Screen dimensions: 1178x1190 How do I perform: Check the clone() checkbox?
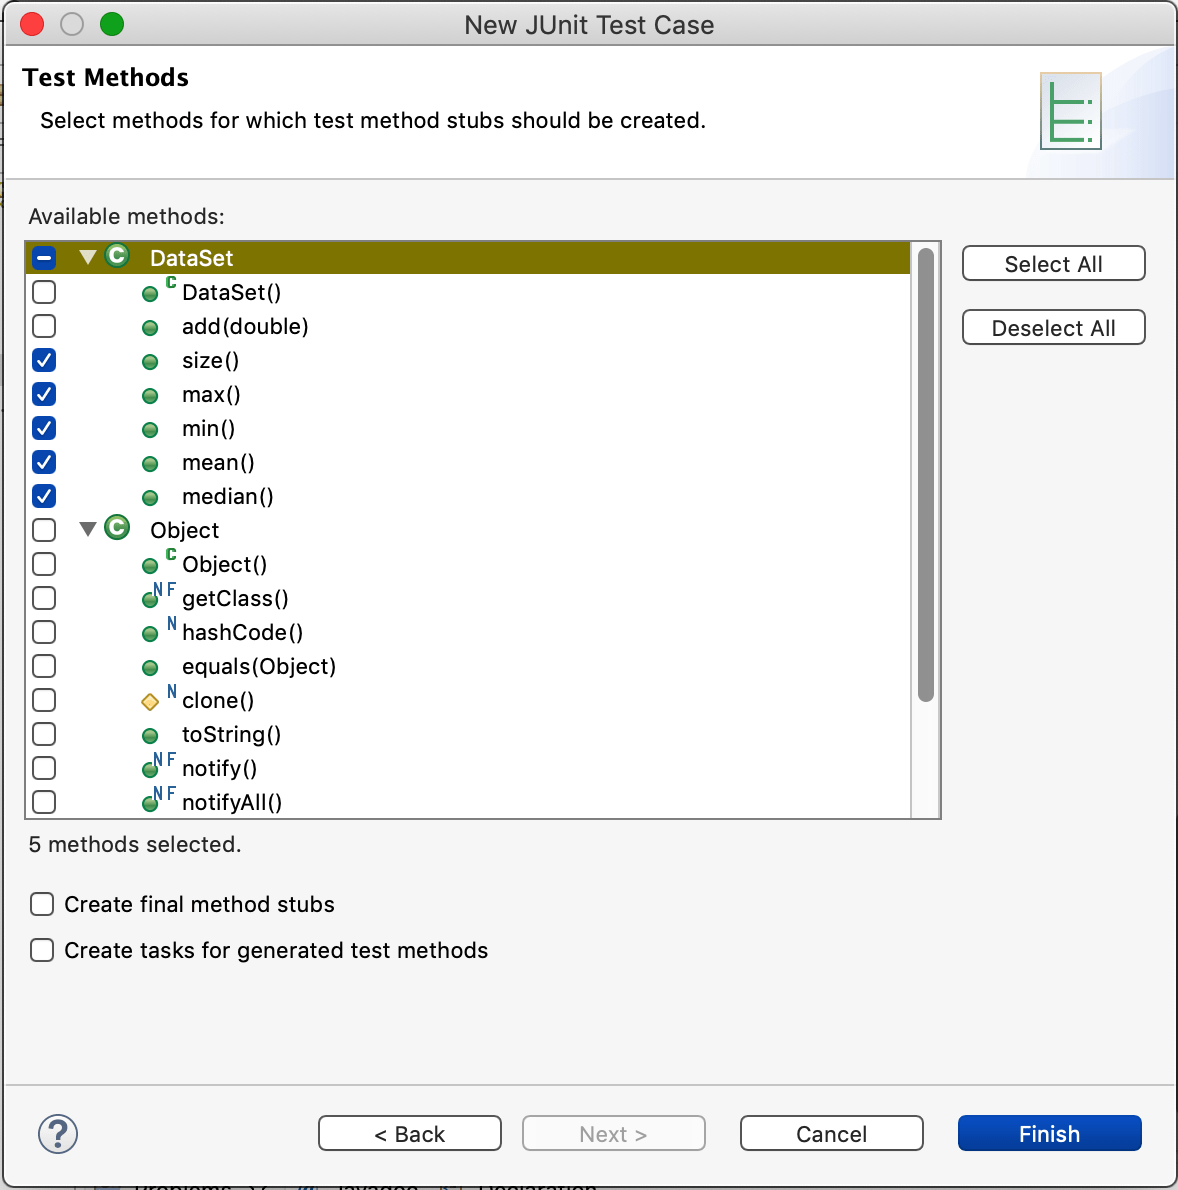point(44,700)
